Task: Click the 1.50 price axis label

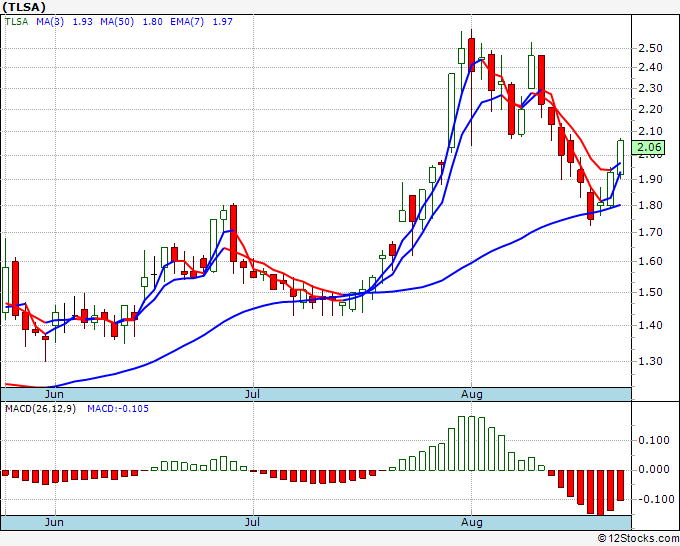Action: (x=651, y=292)
